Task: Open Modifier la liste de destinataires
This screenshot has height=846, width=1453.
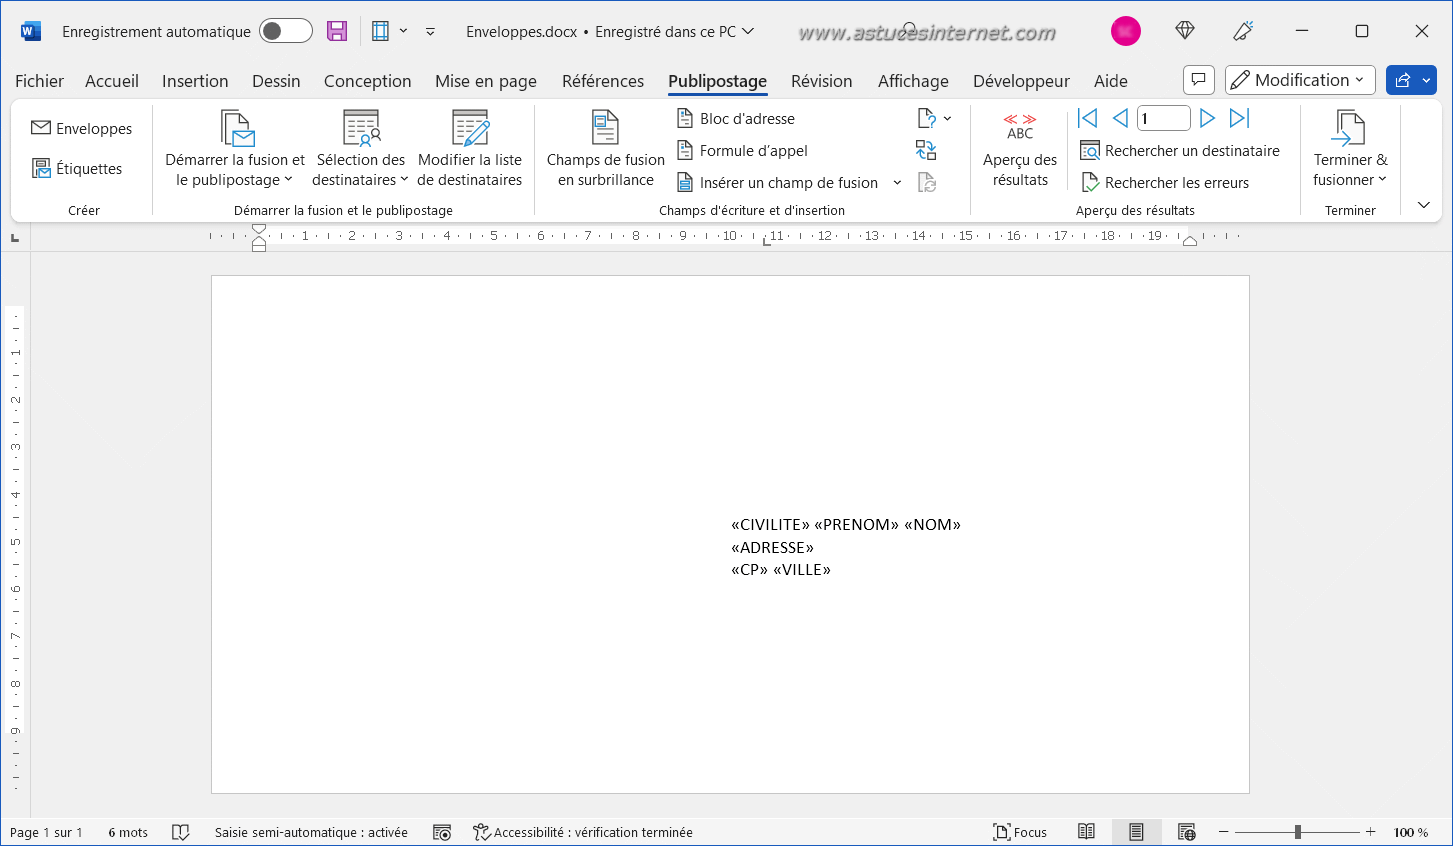Action: pos(469,149)
